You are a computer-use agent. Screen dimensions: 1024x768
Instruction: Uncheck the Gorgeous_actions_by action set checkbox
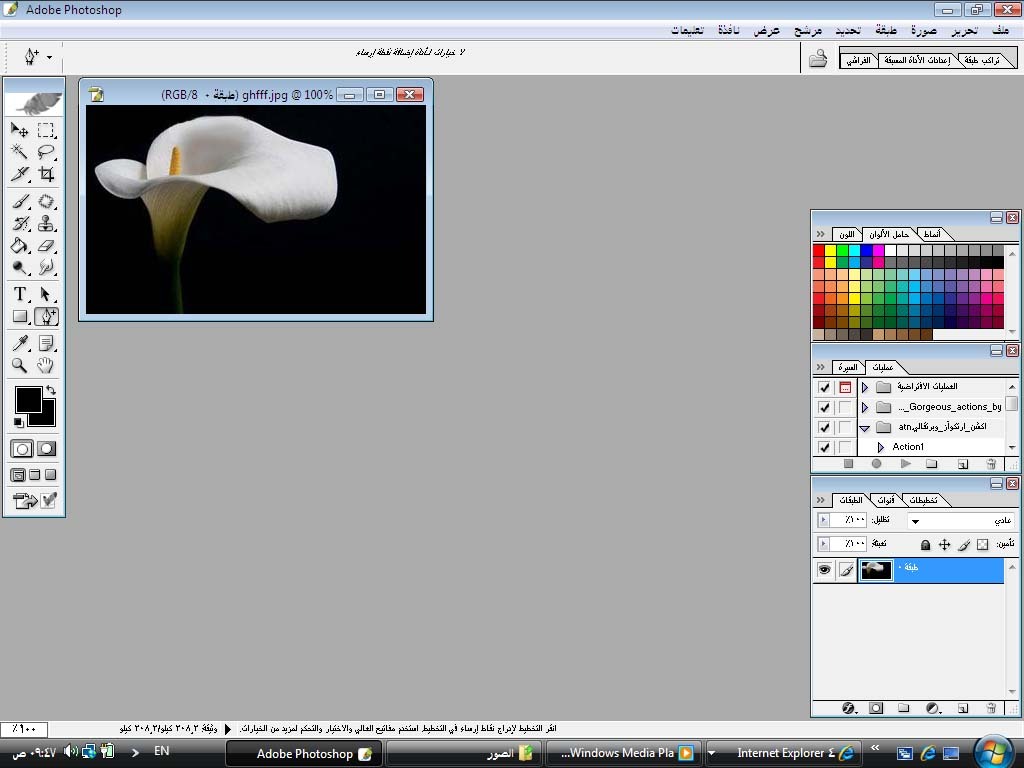click(x=824, y=407)
